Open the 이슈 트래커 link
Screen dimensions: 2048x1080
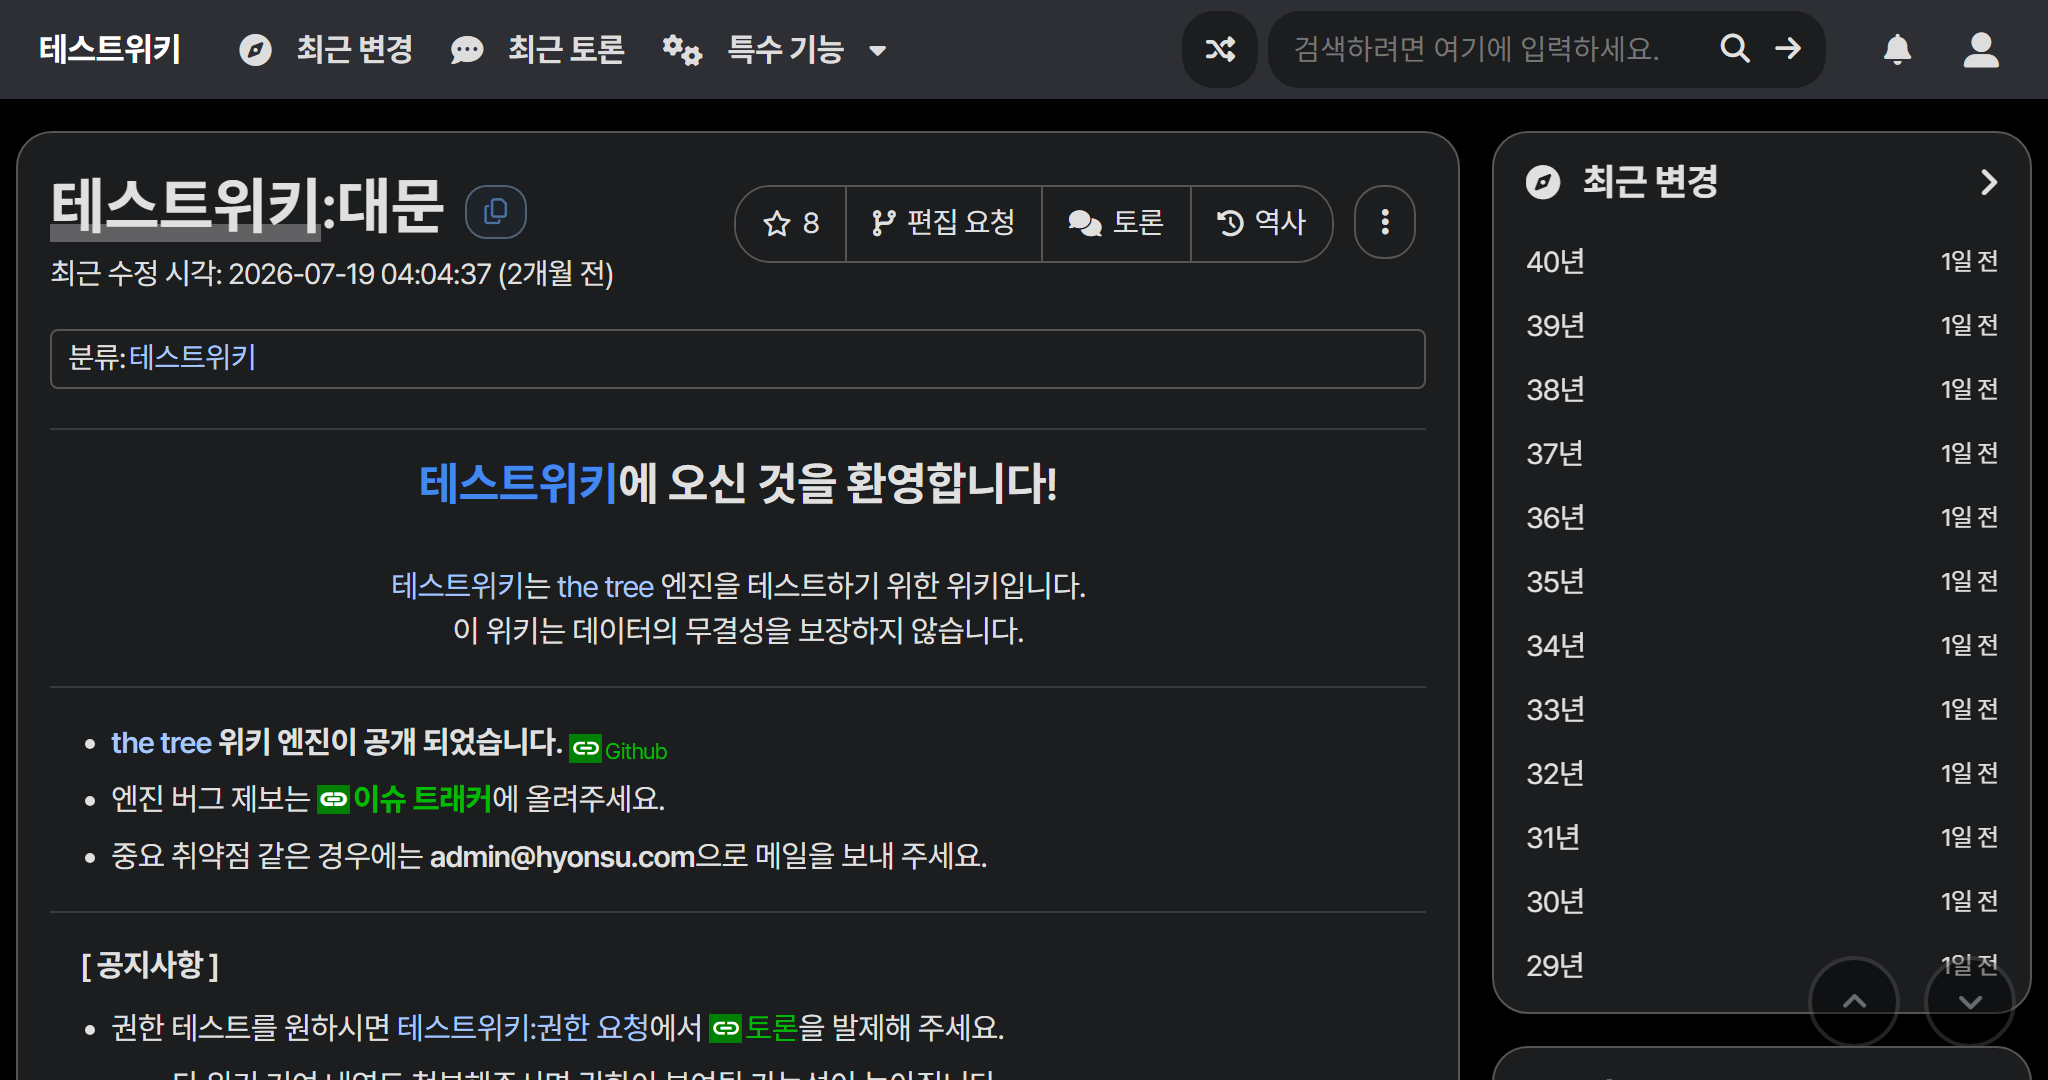pos(422,799)
